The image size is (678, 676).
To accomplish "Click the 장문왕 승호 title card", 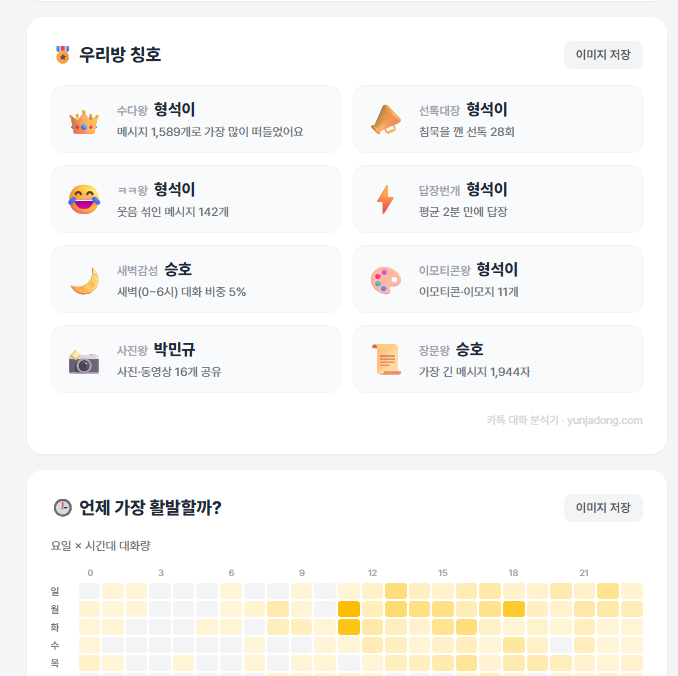I will pyautogui.click(x=498, y=359).
